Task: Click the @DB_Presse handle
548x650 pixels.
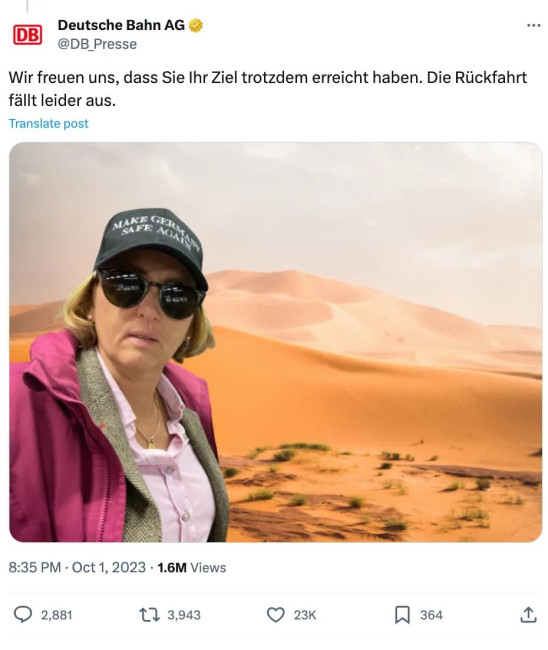Action: (97, 44)
